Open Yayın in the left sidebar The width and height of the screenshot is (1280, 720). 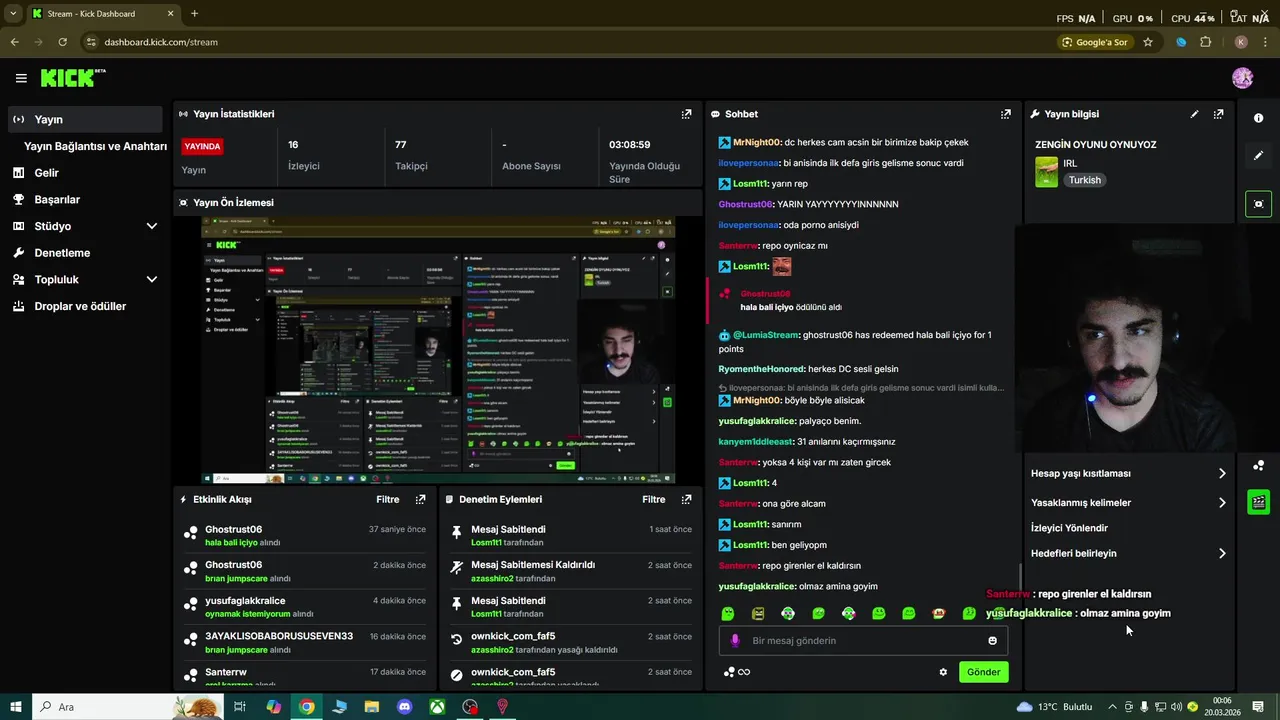point(85,119)
